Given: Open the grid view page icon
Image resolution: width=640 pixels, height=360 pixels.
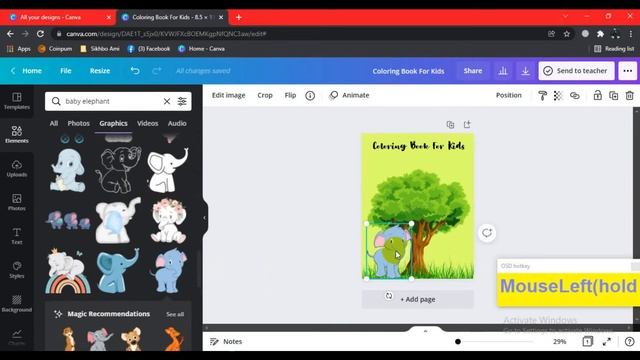Looking at the screenshot, I should point(587,342).
